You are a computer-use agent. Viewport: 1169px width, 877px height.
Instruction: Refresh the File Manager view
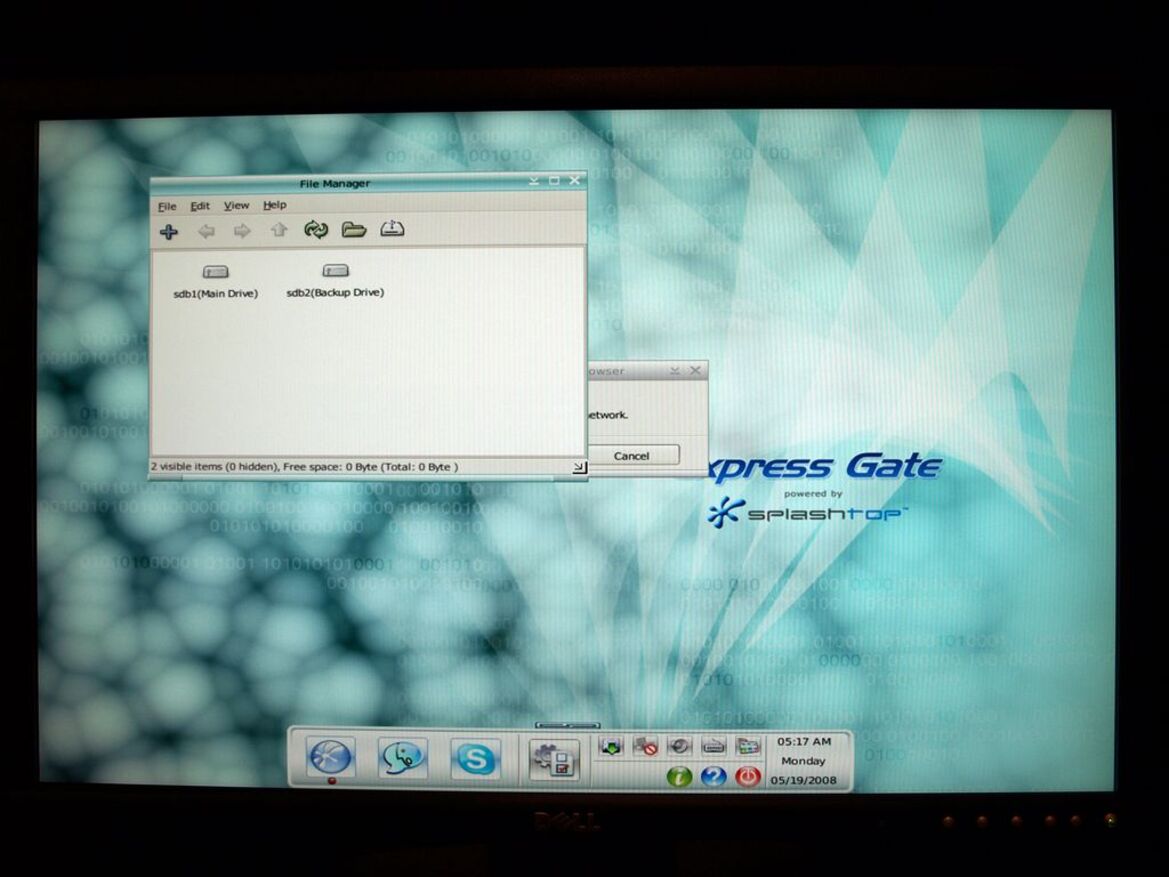(x=316, y=230)
